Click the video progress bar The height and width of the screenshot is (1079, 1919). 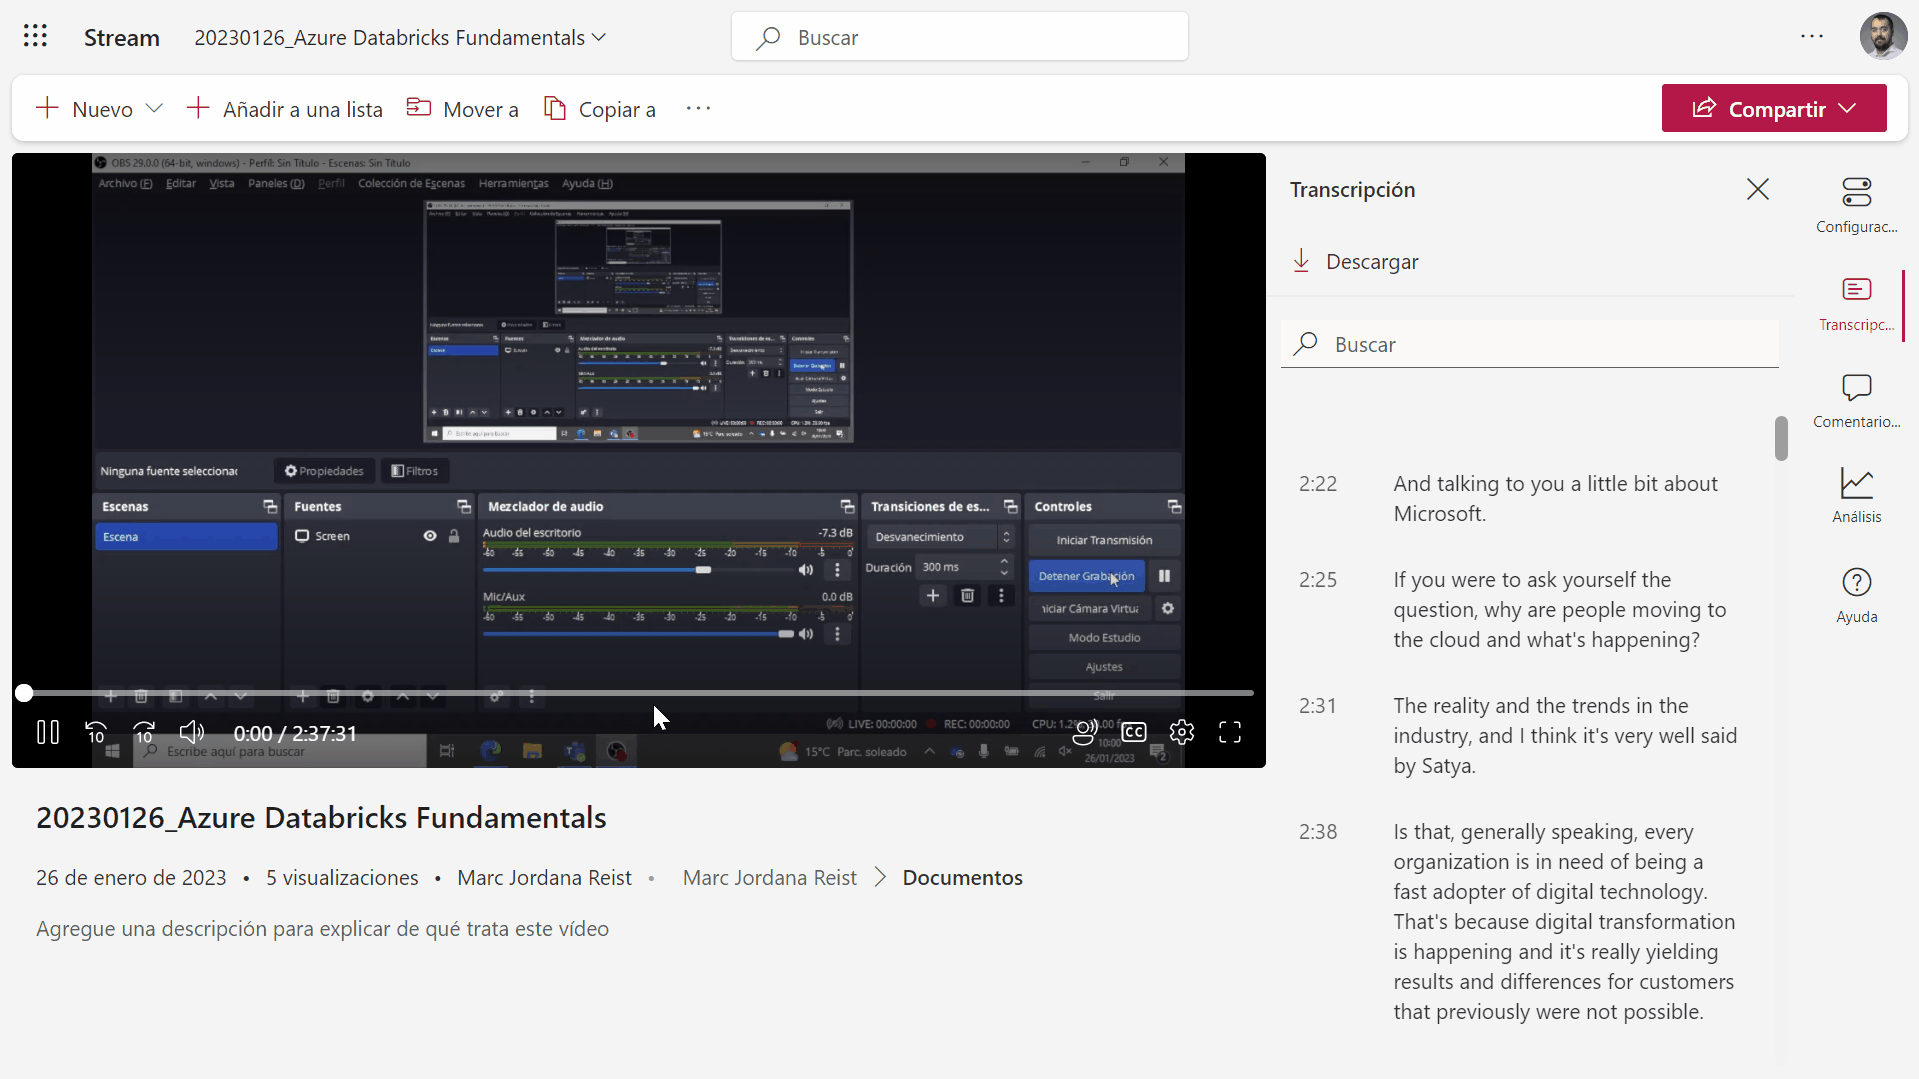[x=639, y=693]
